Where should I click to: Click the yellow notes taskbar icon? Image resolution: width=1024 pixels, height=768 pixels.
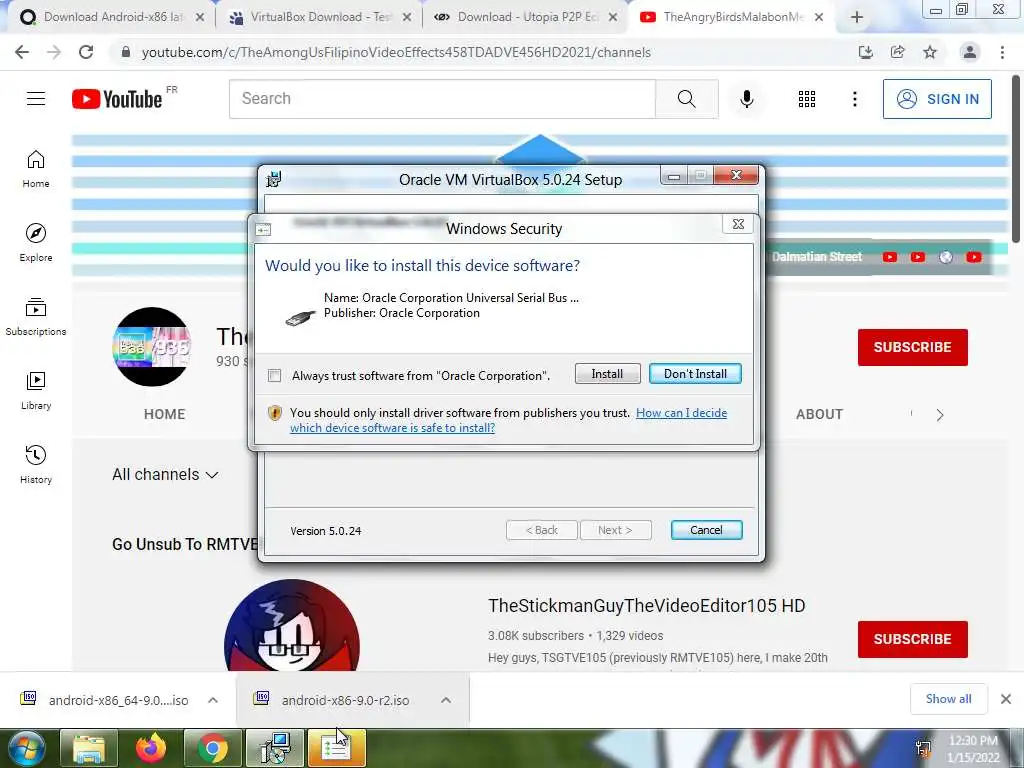[337, 748]
